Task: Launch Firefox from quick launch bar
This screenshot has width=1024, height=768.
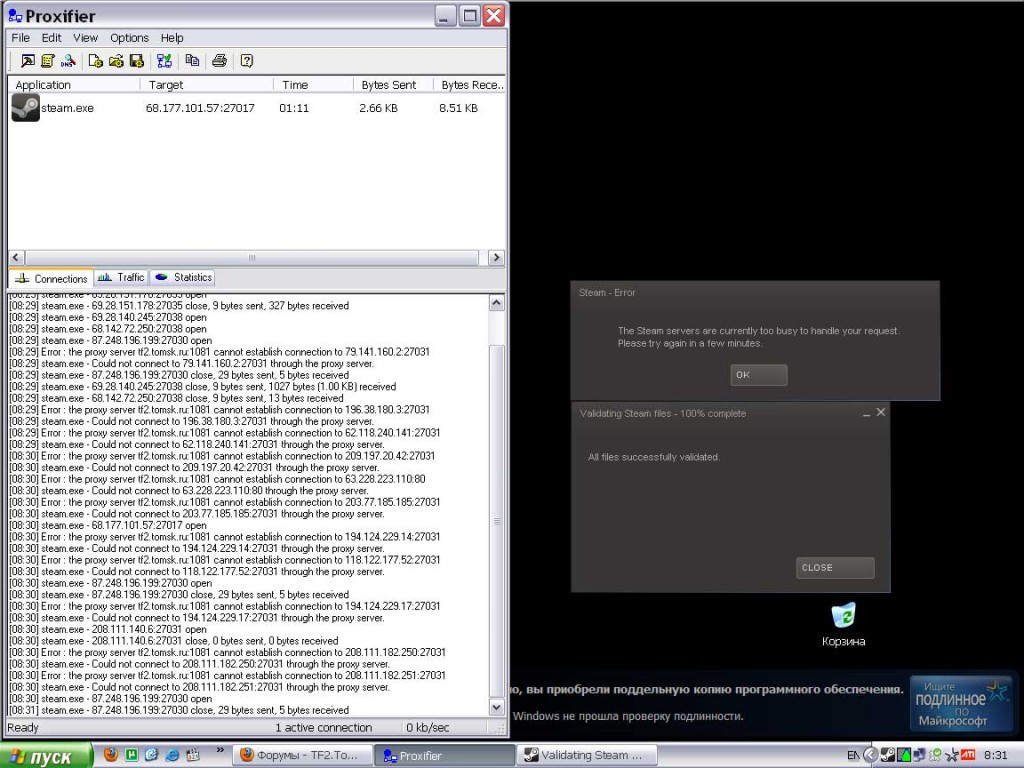Action: [111, 755]
